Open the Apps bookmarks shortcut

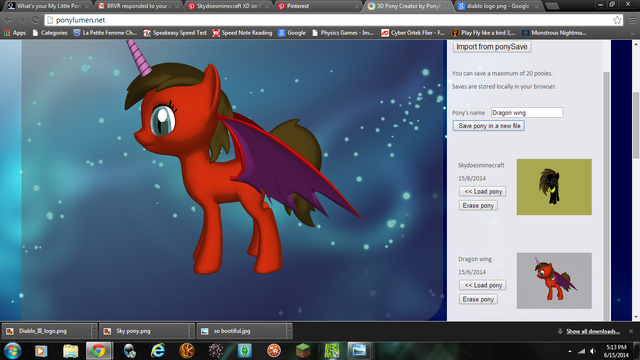tap(15, 33)
